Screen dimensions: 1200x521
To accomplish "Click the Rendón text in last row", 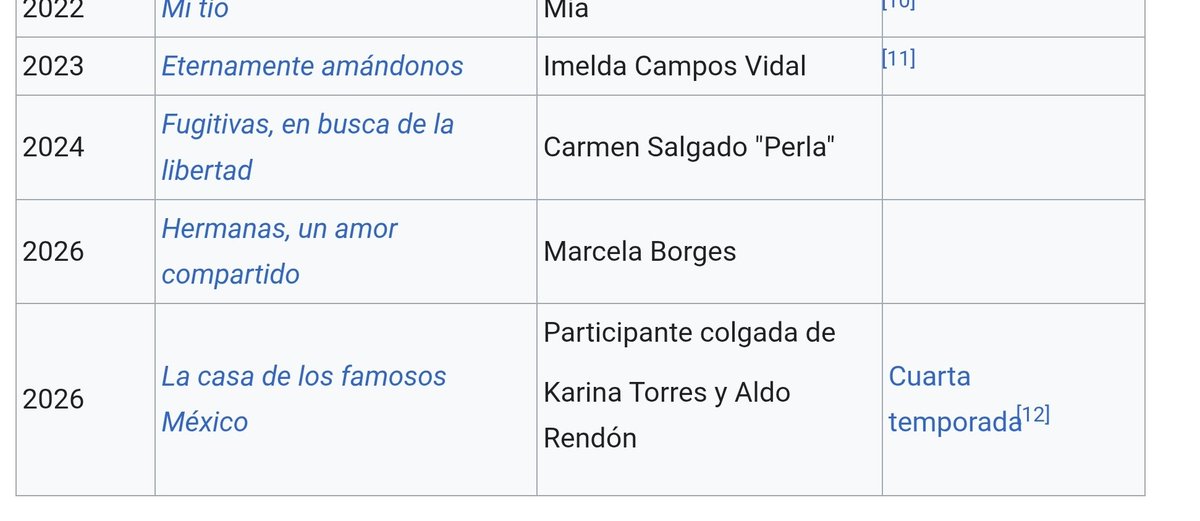I will click(x=590, y=438).
